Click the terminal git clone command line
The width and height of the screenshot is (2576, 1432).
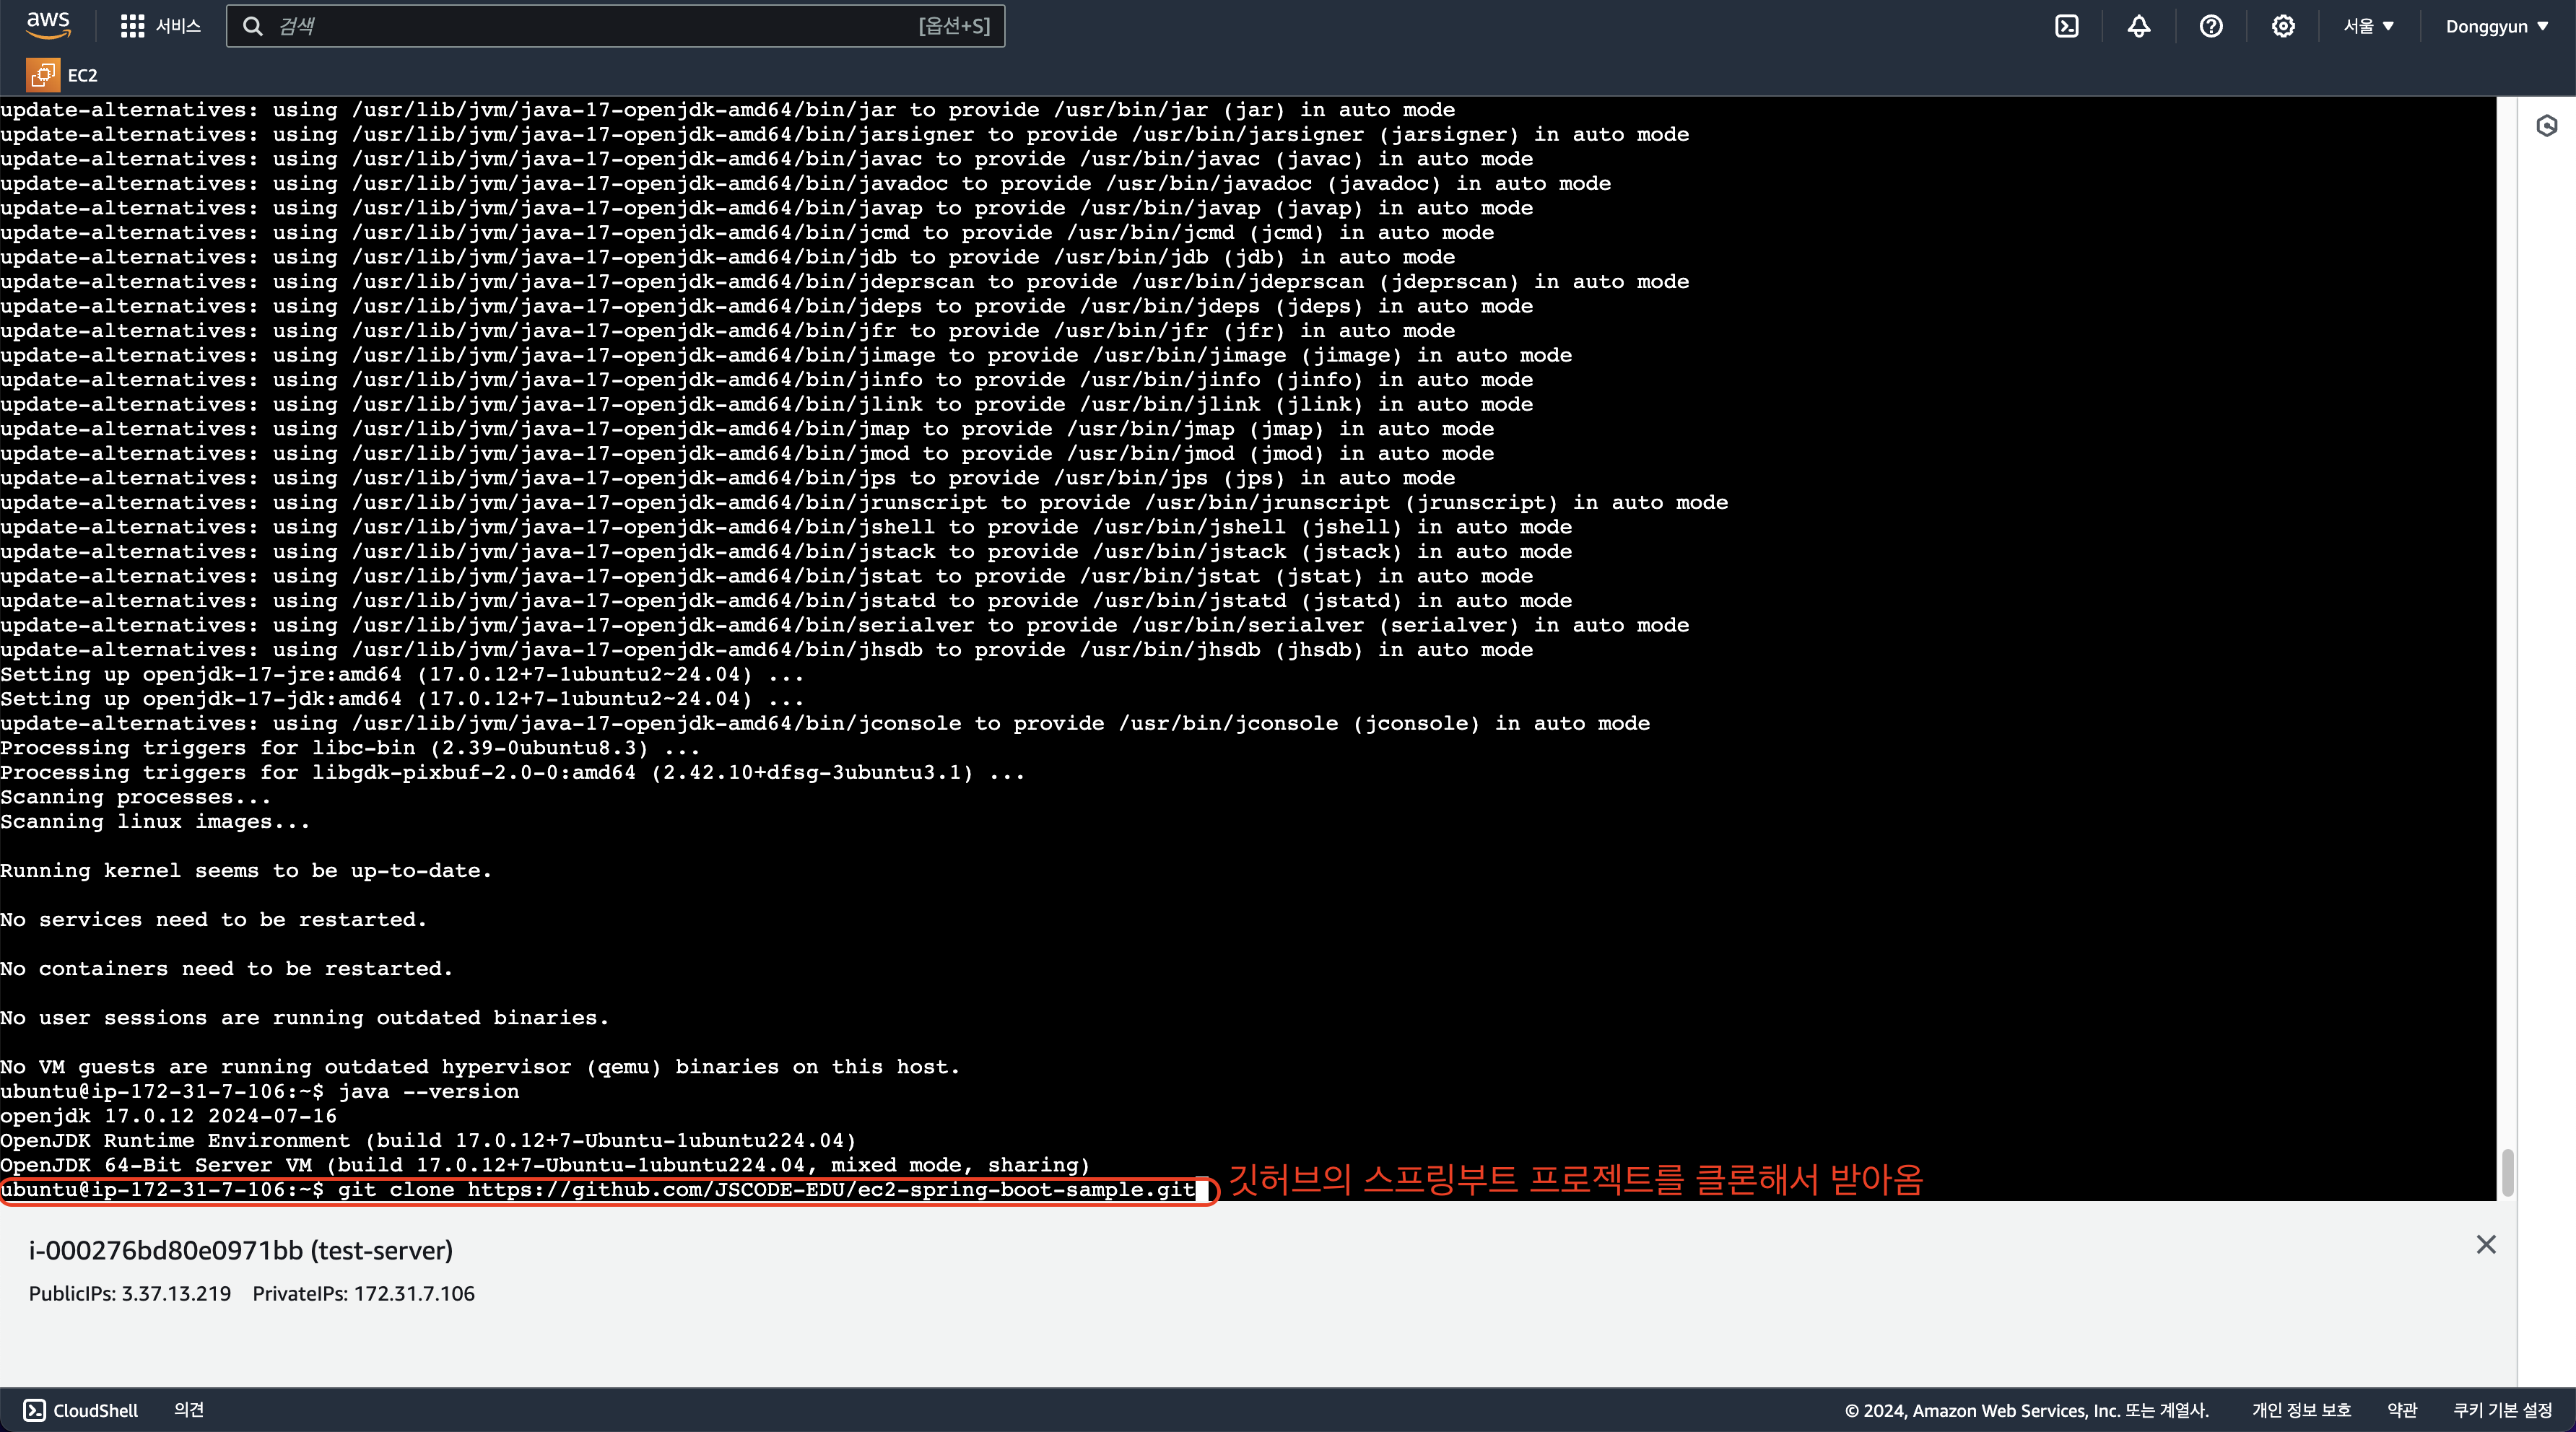click(x=765, y=1190)
